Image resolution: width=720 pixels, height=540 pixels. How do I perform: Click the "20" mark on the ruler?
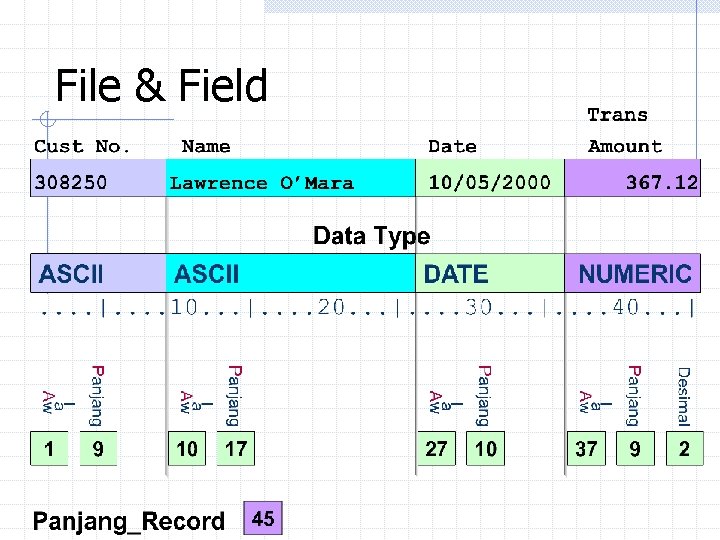tap(331, 307)
